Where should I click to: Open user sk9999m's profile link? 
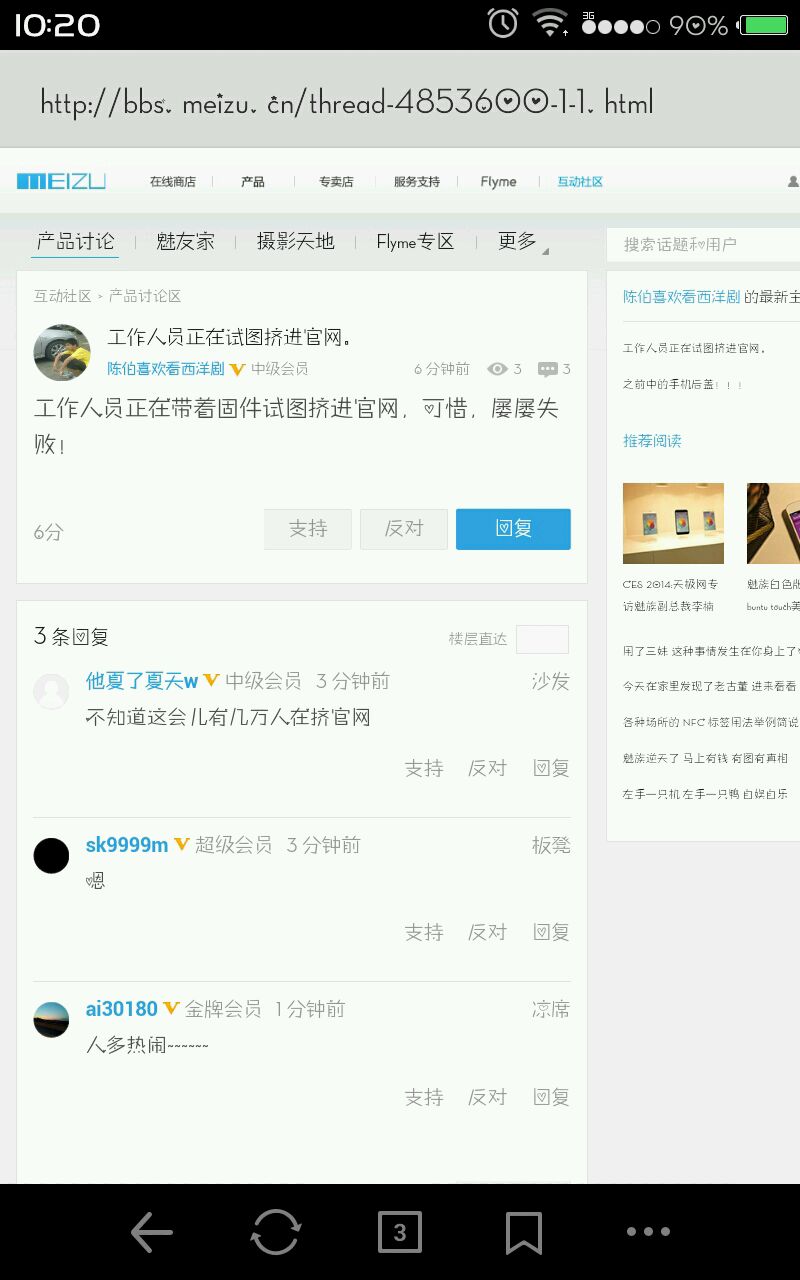pos(127,845)
